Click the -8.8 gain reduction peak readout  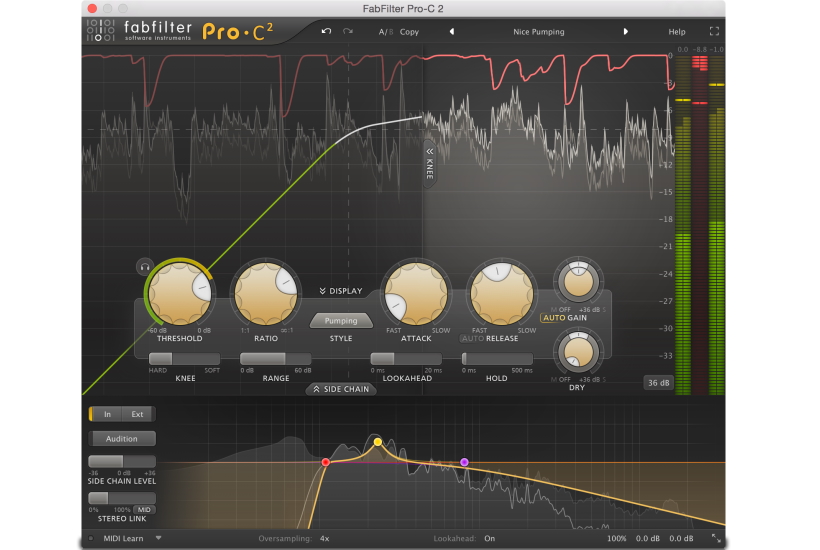click(x=700, y=50)
